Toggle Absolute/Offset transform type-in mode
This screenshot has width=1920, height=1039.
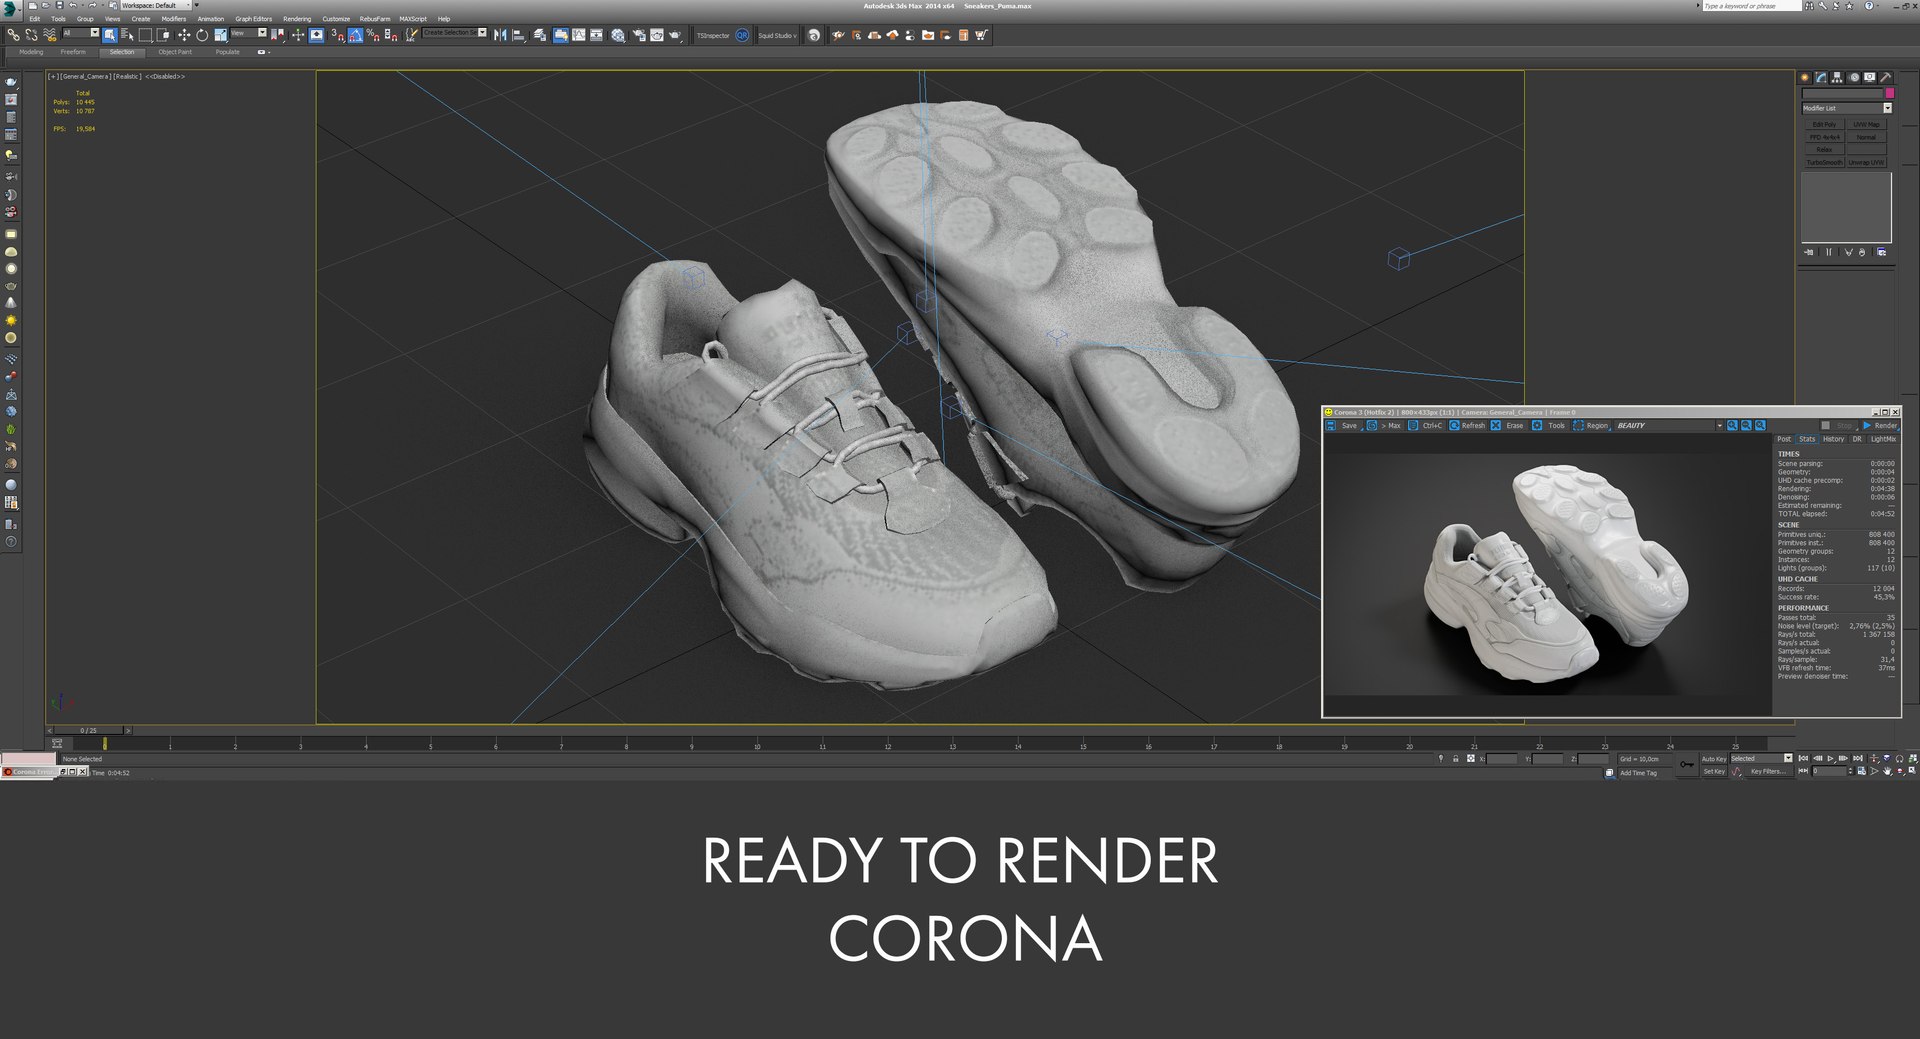1470,759
